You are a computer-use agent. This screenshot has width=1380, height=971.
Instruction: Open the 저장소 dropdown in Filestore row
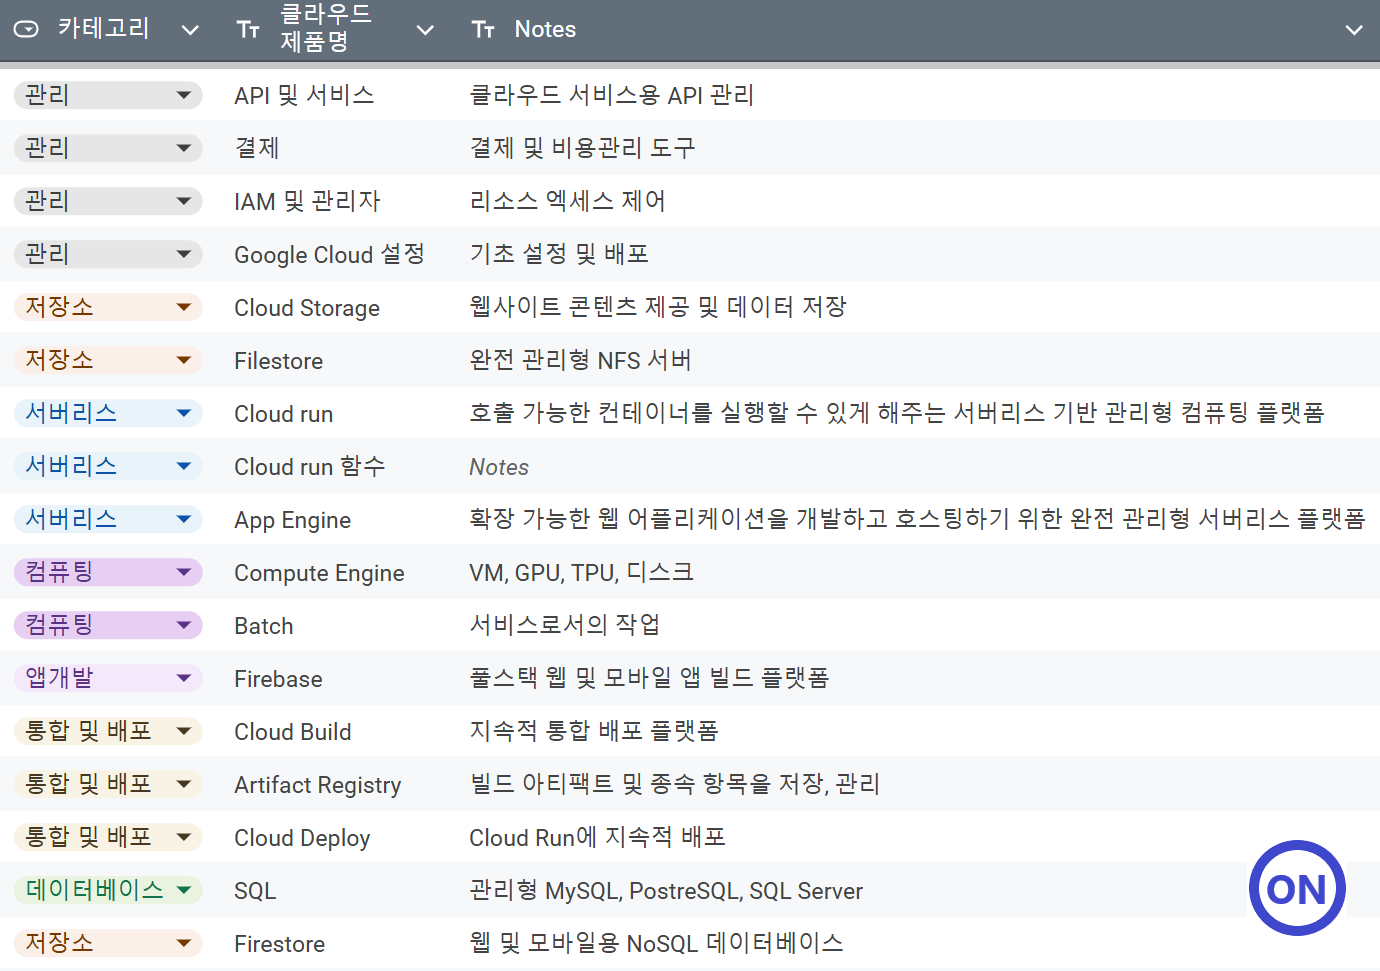[108, 360]
